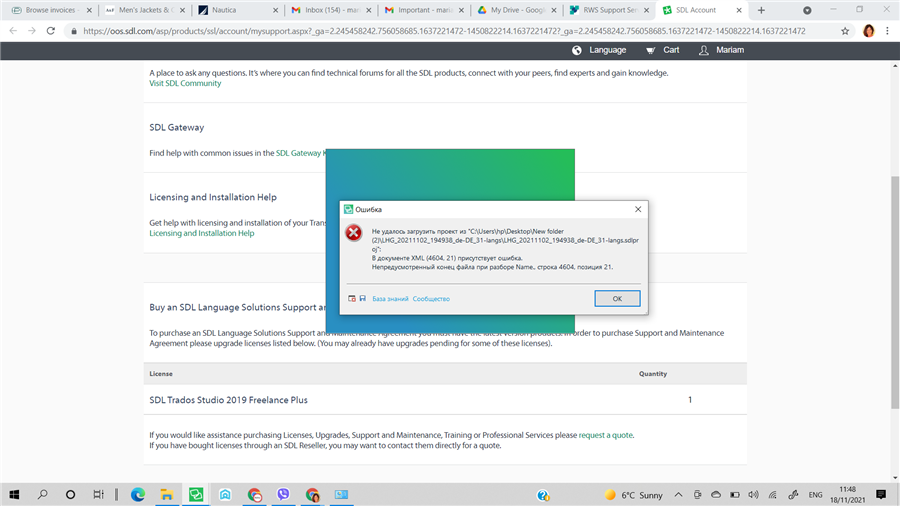The image size is (900, 506).
Task: Open the SDL Gateway knowledge base link
Action: pos(300,153)
